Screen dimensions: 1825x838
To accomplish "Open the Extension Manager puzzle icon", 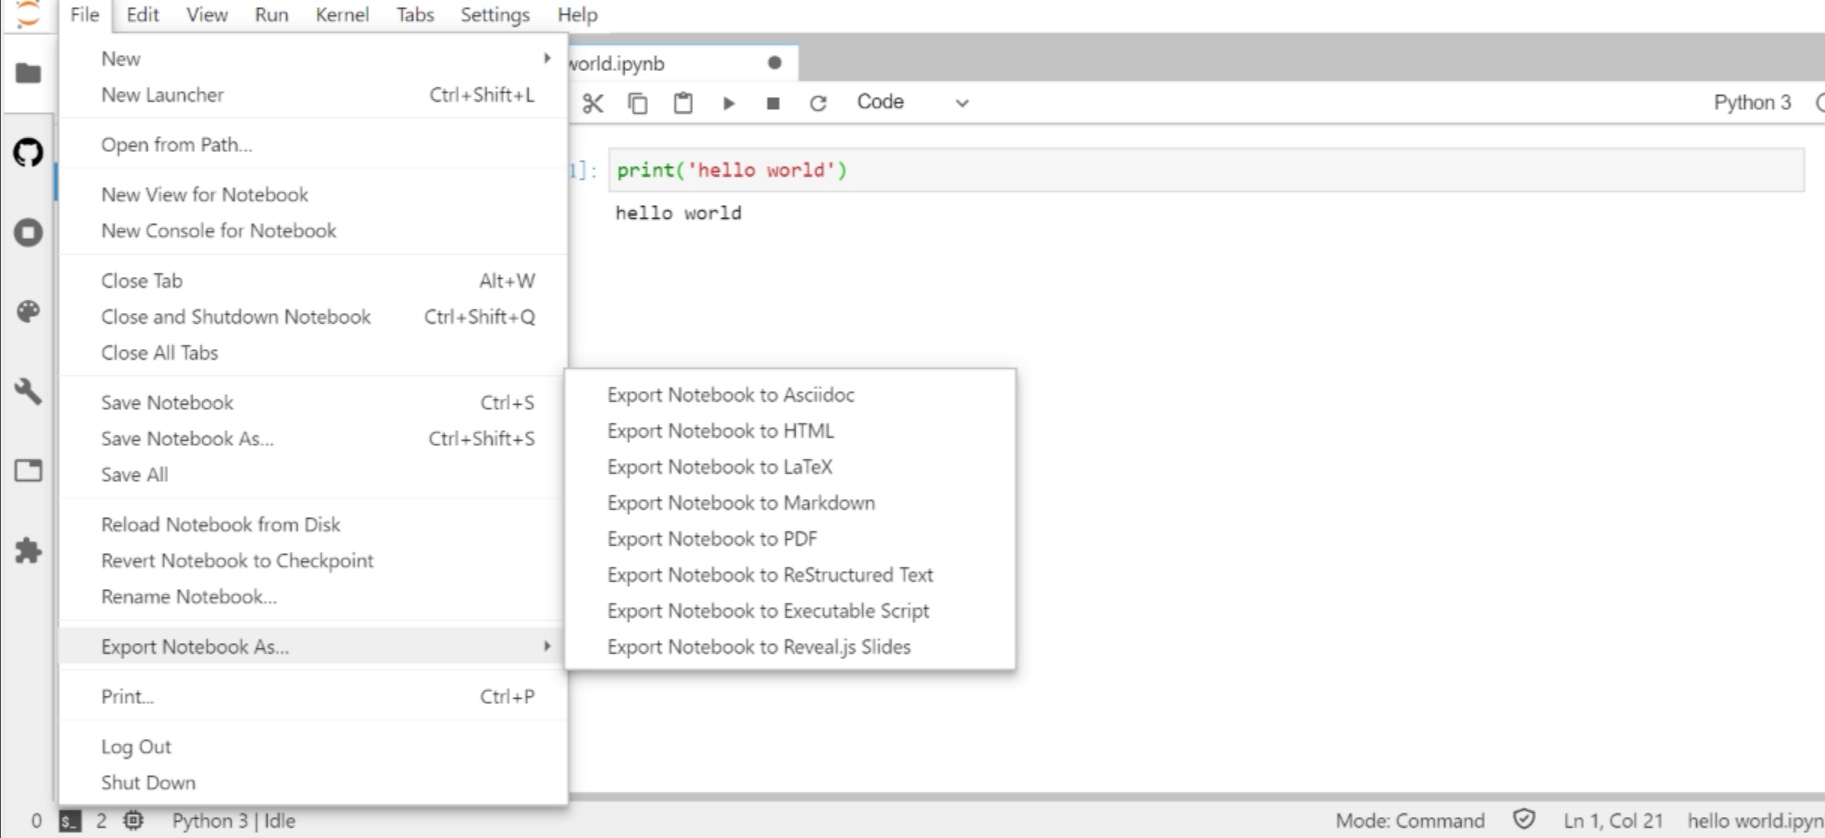I will pos(28,550).
